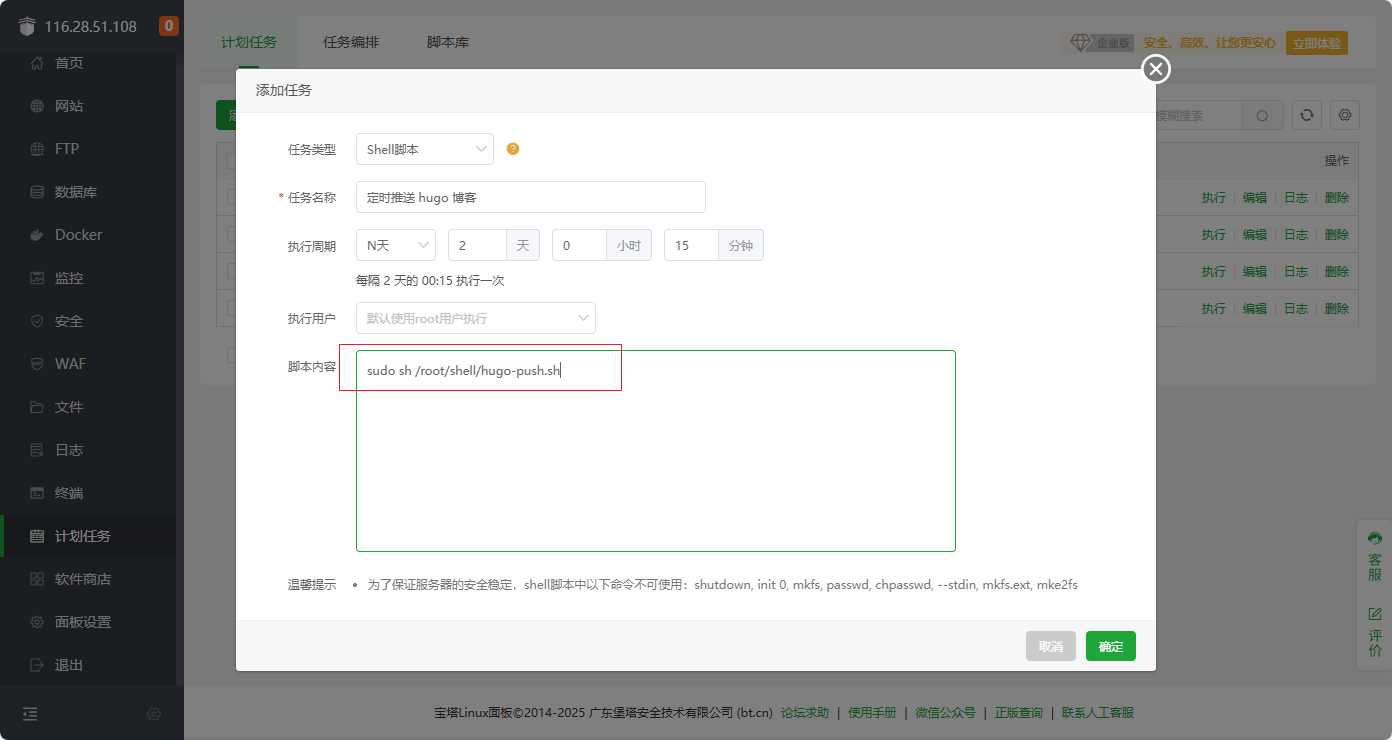This screenshot has width=1392, height=740.
Task: Click the refresh icon near the search box
Action: point(1307,115)
